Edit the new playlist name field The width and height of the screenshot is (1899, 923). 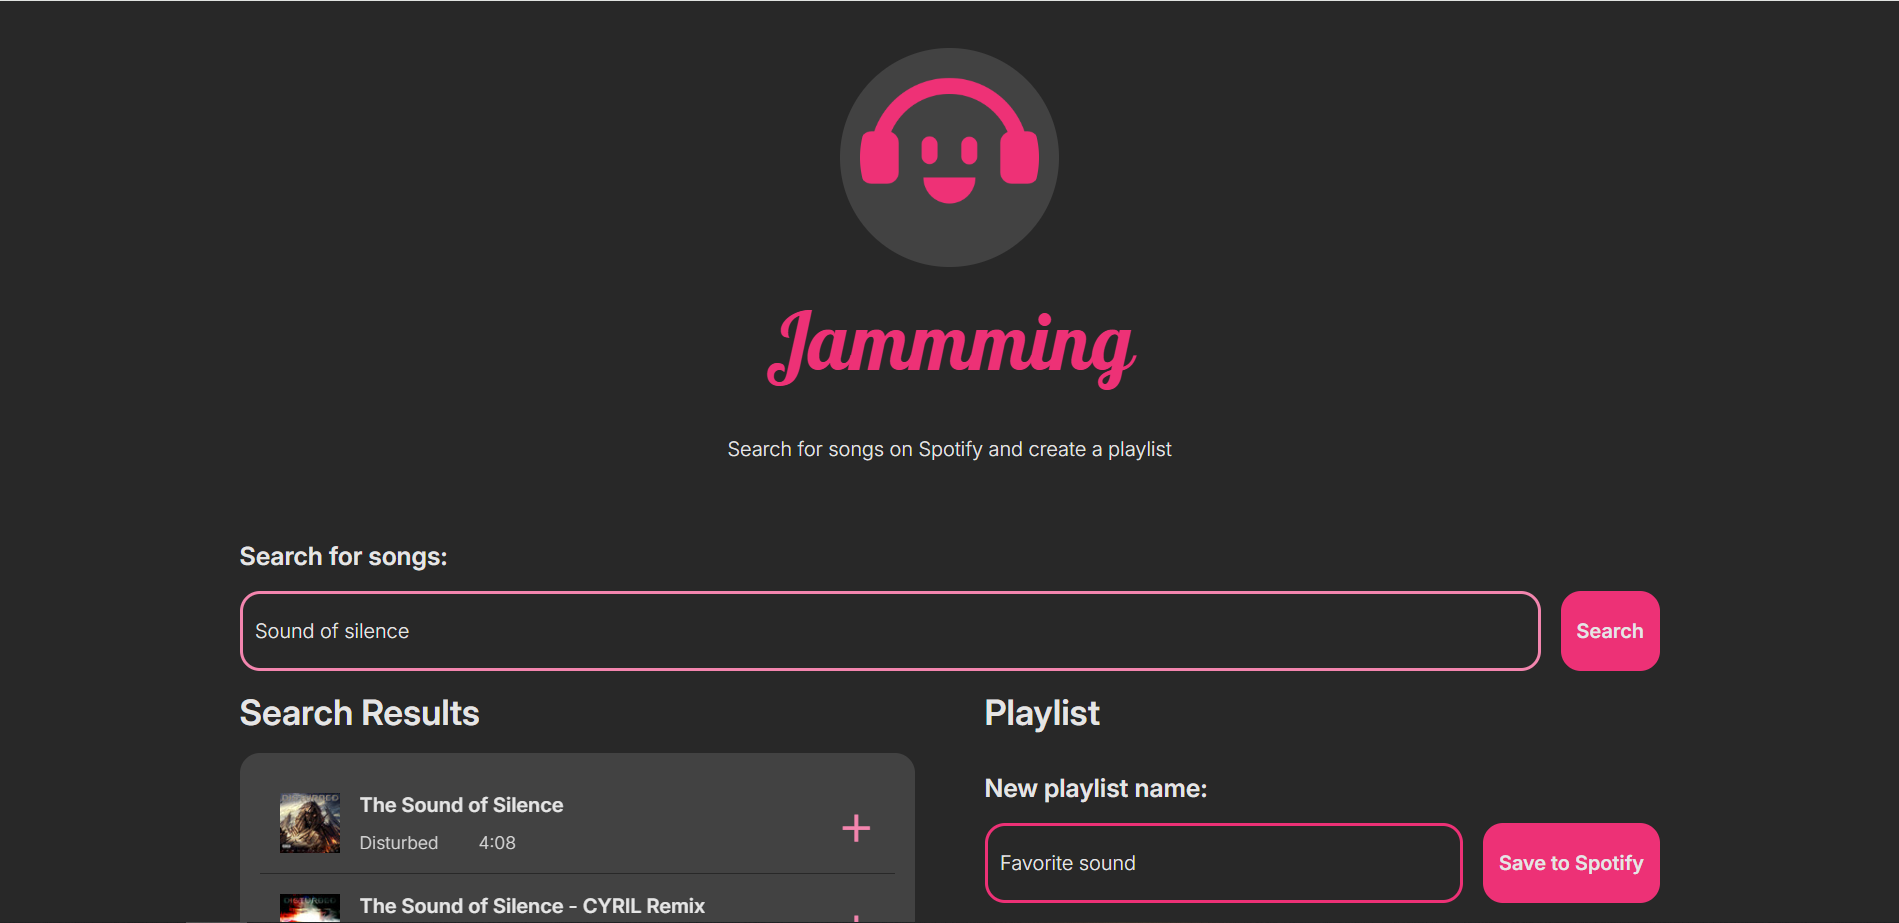tap(1222, 863)
